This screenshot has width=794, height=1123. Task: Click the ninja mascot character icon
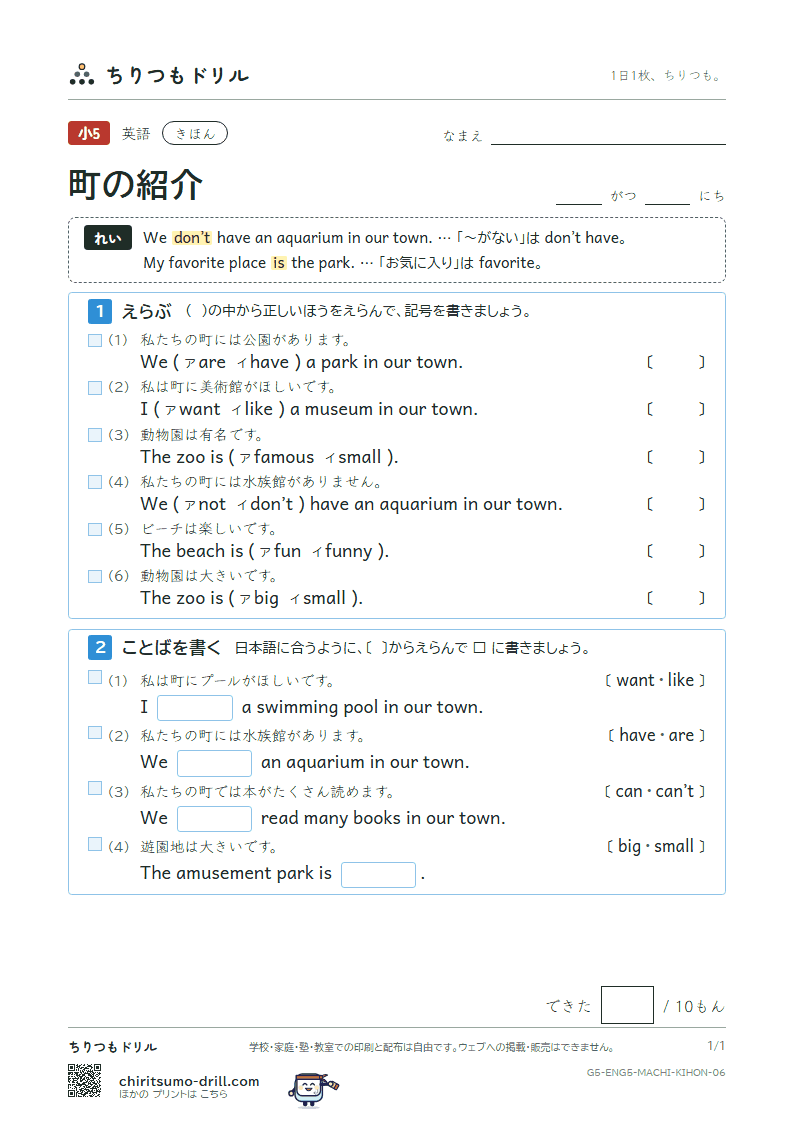point(313,1089)
